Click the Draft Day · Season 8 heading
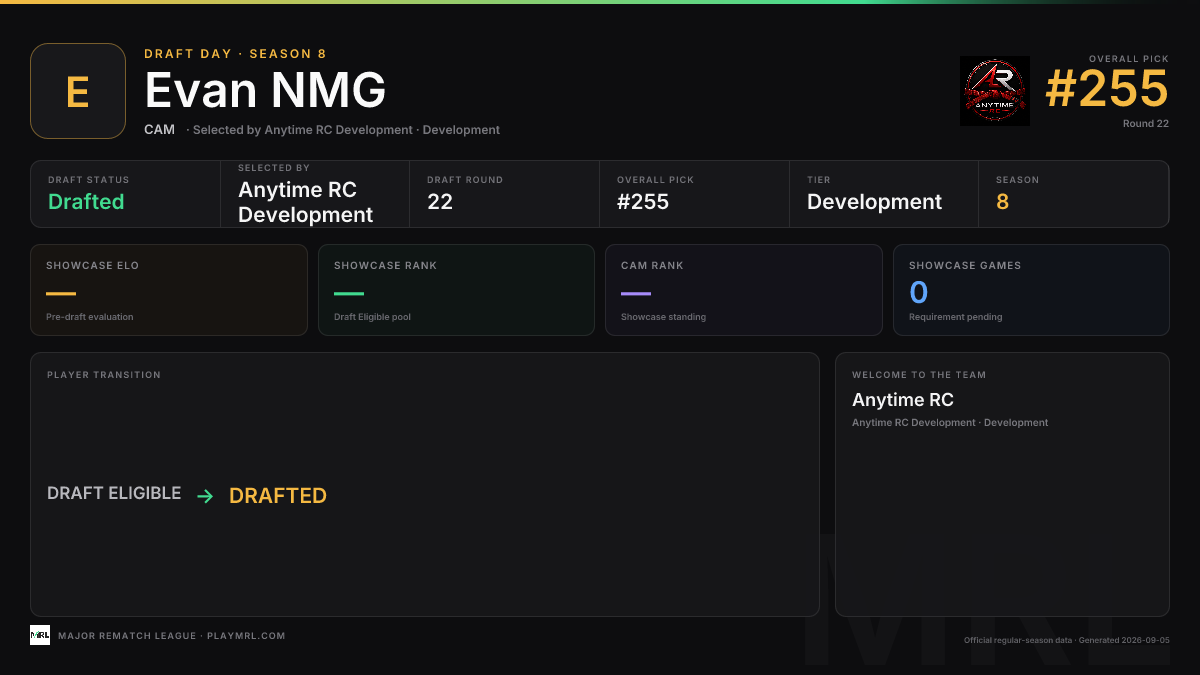Viewport: 1200px width, 675px height. pyautogui.click(x=235, y=54)
